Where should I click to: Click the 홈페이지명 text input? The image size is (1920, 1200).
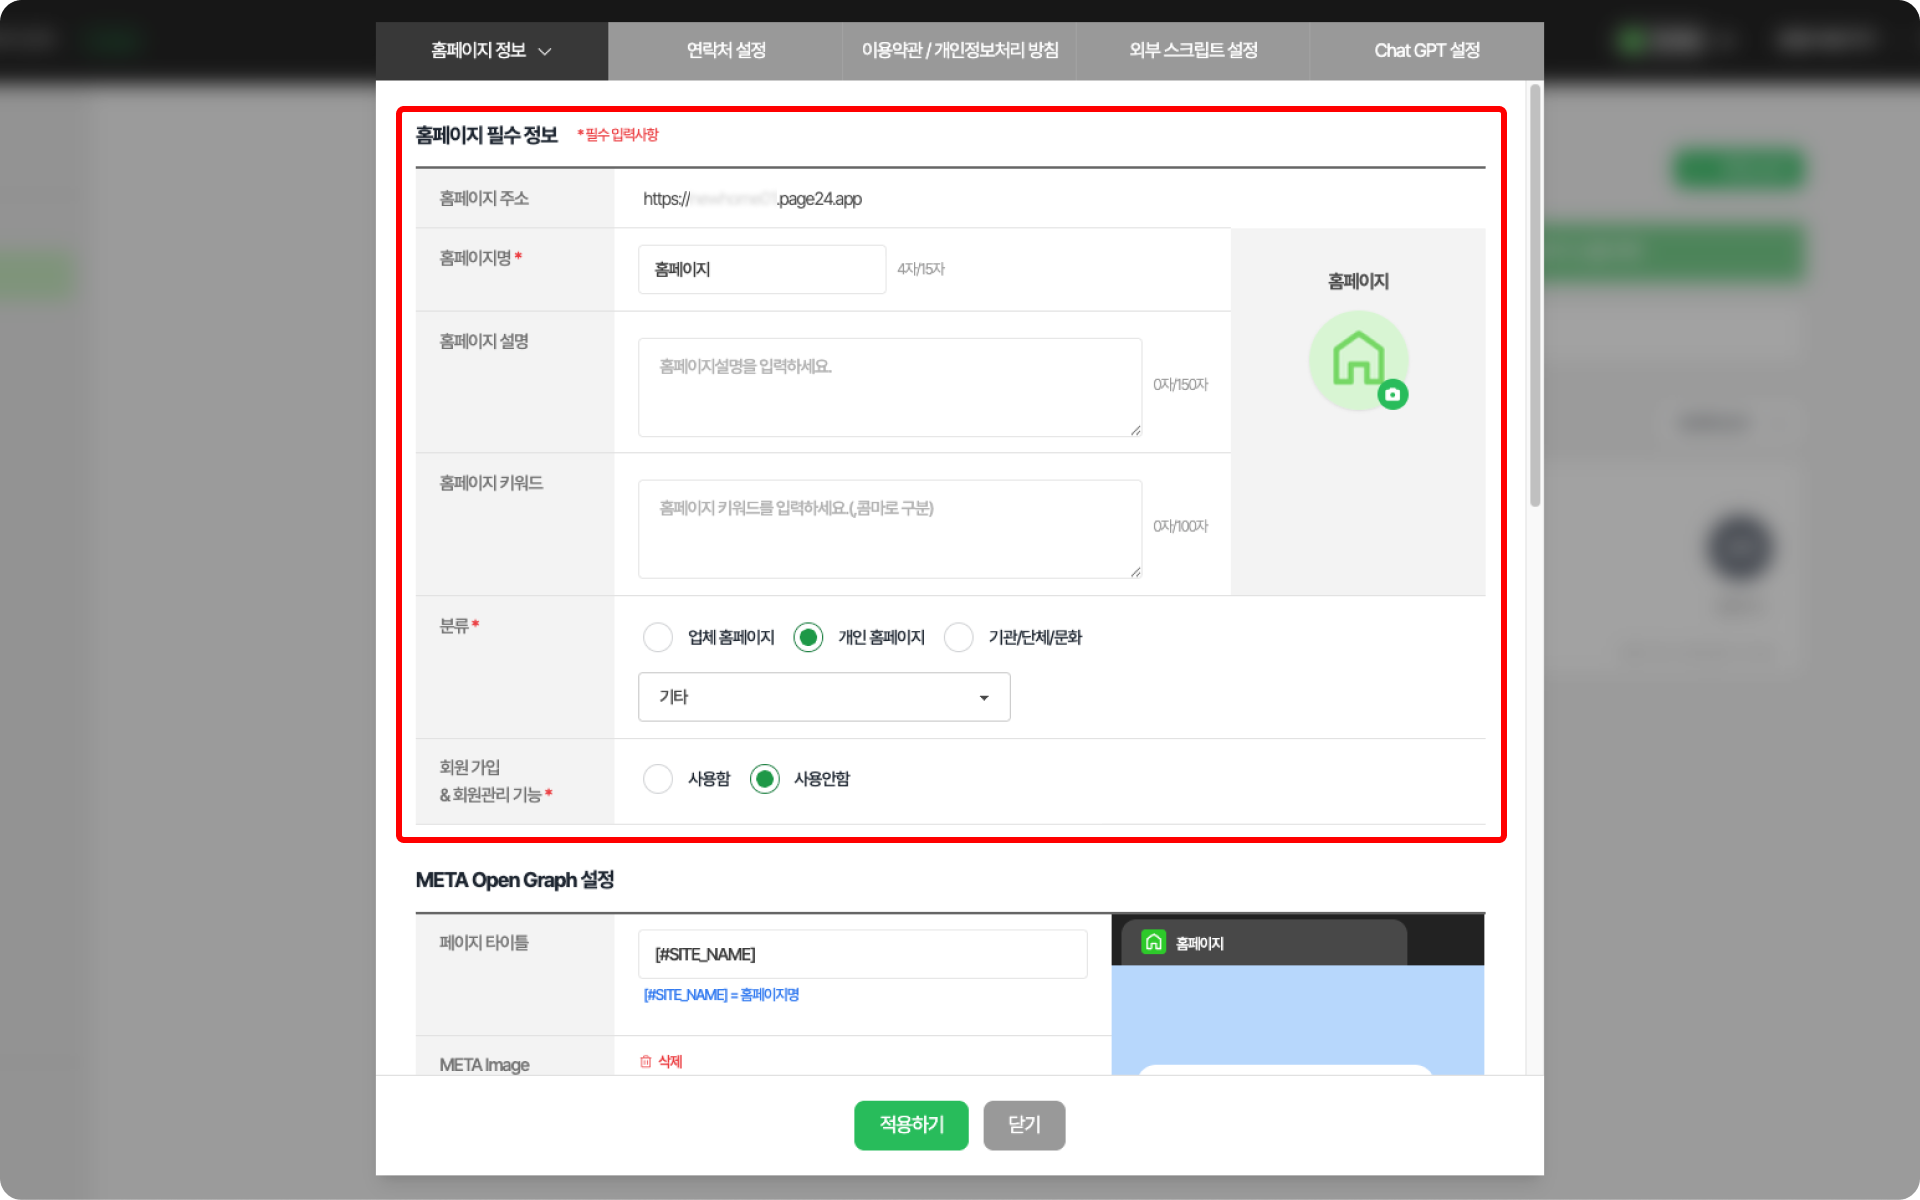[x=762, y=270]
